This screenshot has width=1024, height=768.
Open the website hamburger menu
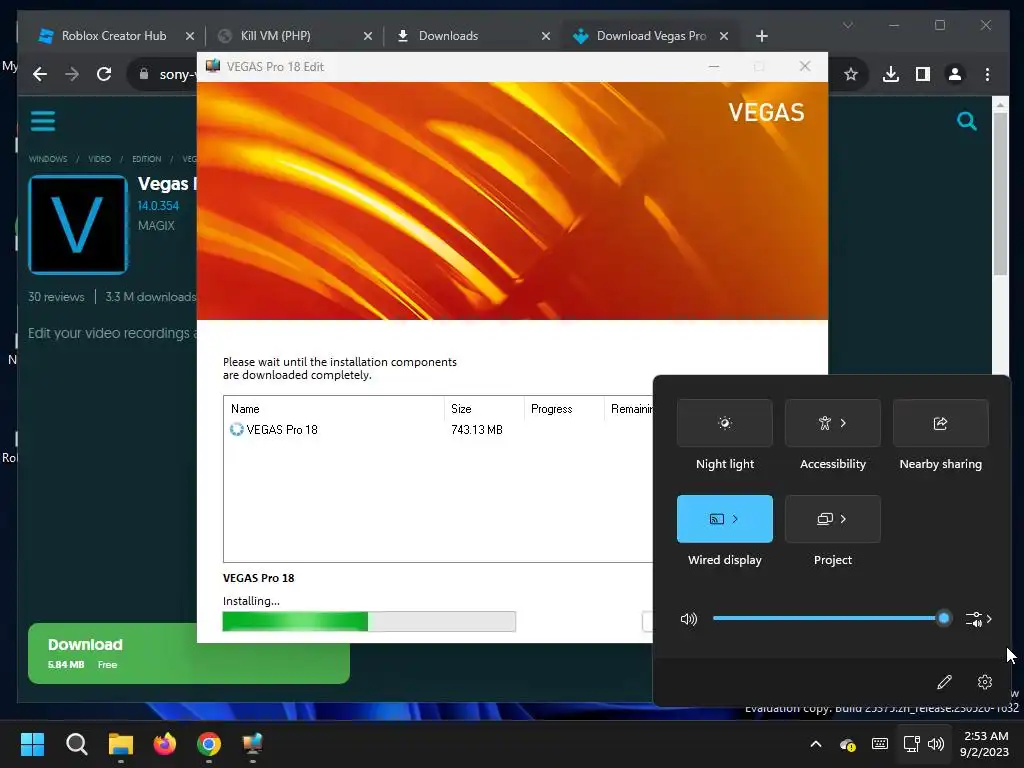point(43,121)
